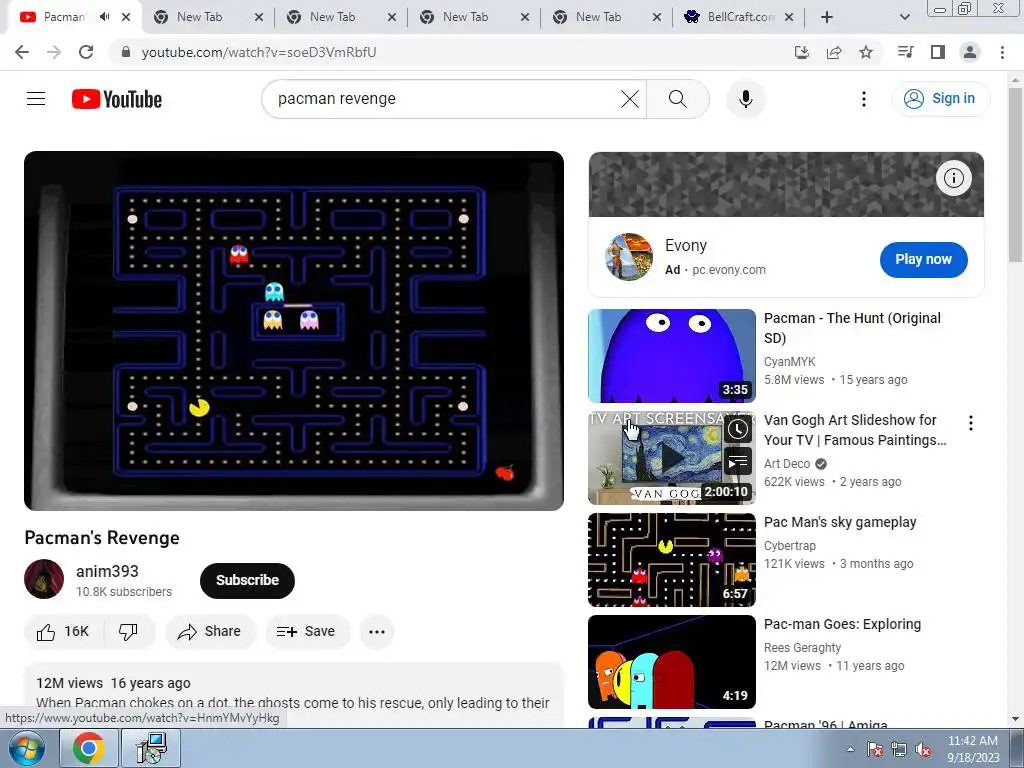Open Chrome three-dot menu
The width and height of the screenshot is (1024, 768).
pos(1002,52)
